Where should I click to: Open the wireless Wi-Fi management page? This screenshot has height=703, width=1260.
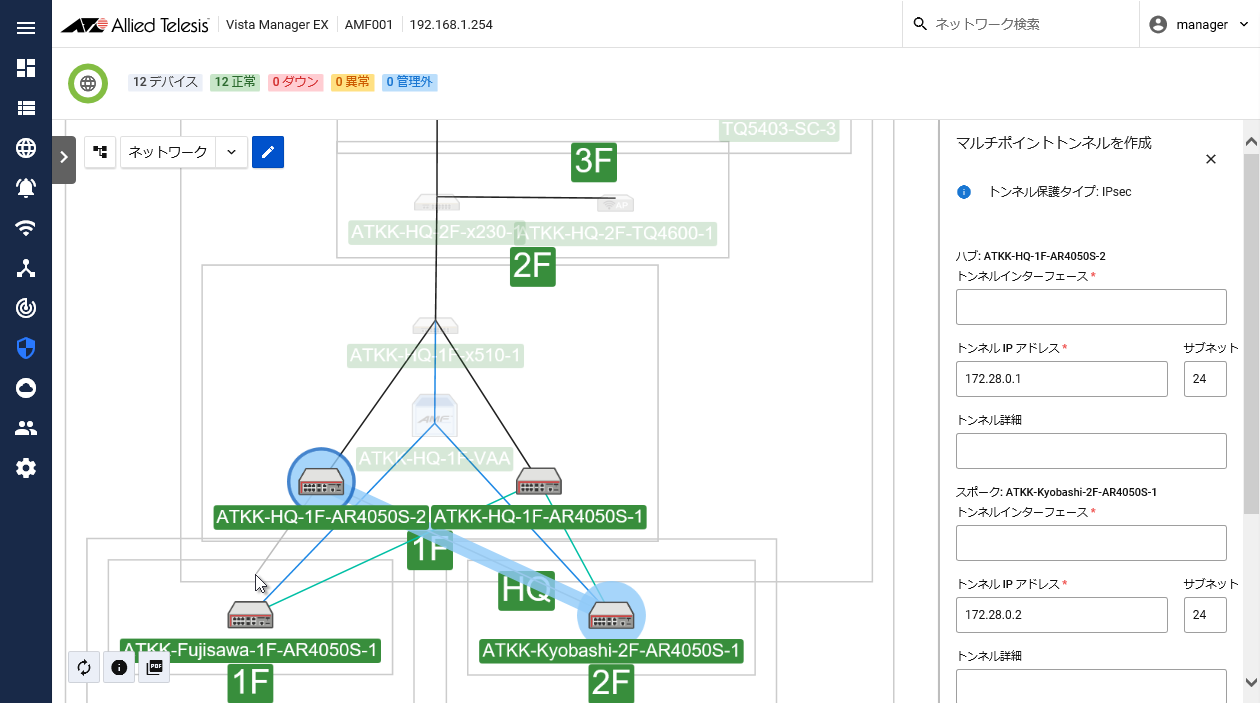(26, 228)
